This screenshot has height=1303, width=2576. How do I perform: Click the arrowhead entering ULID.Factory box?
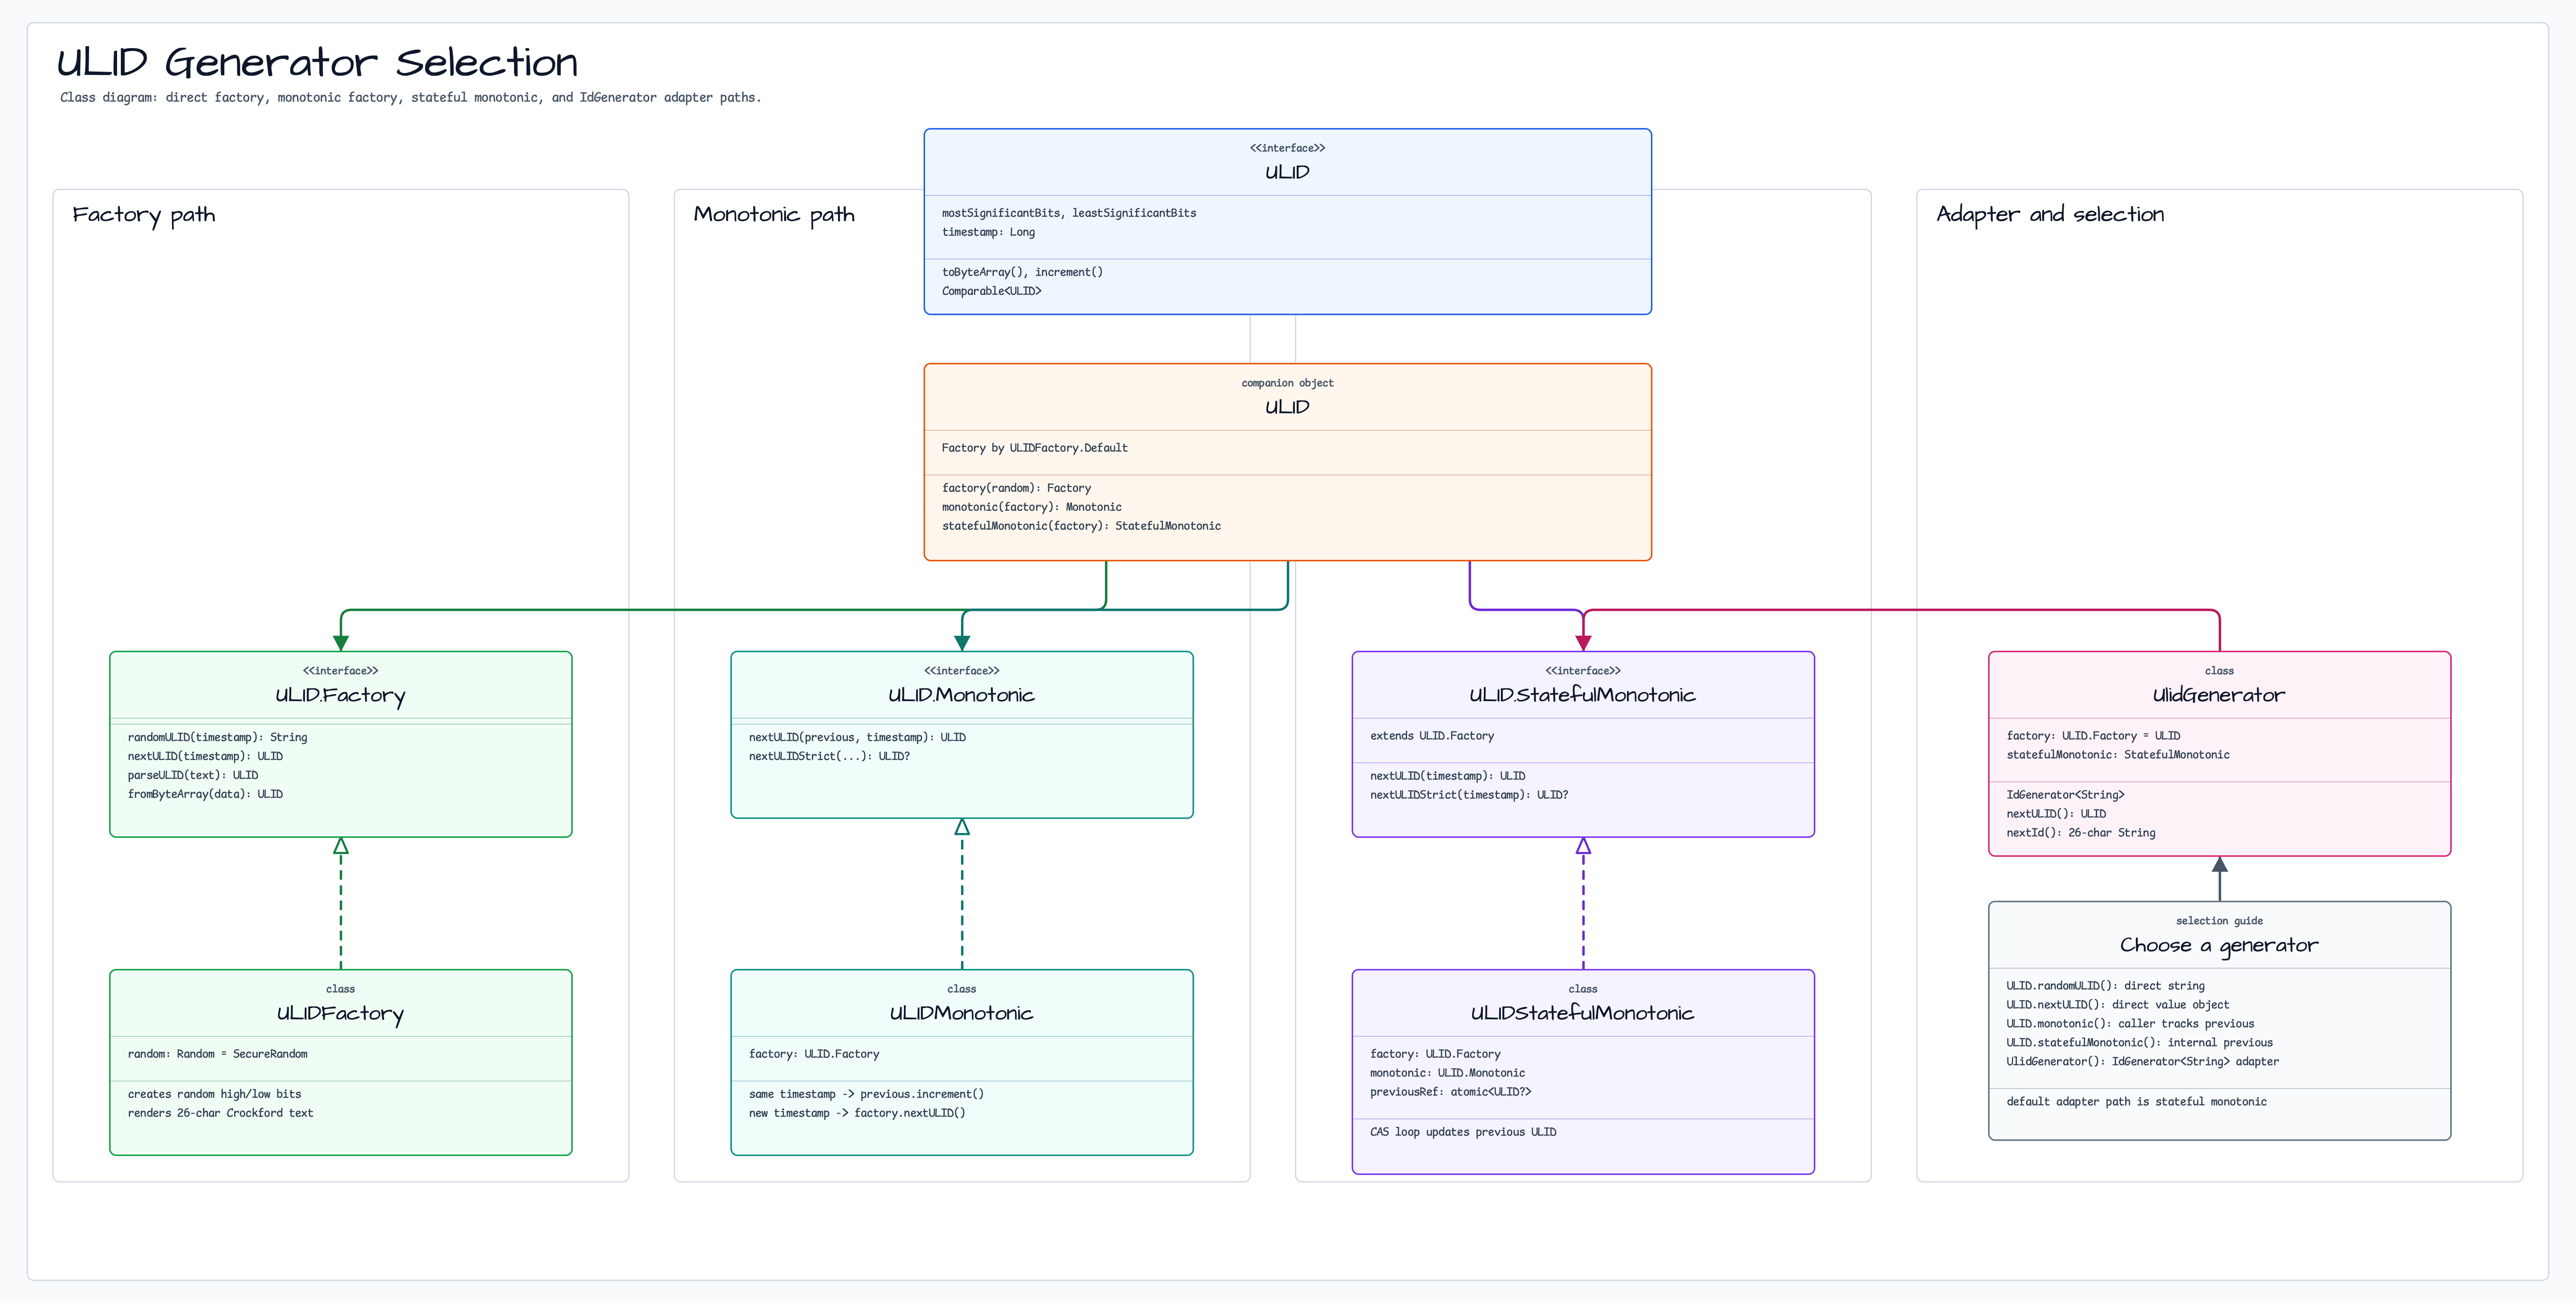point(341,643)
